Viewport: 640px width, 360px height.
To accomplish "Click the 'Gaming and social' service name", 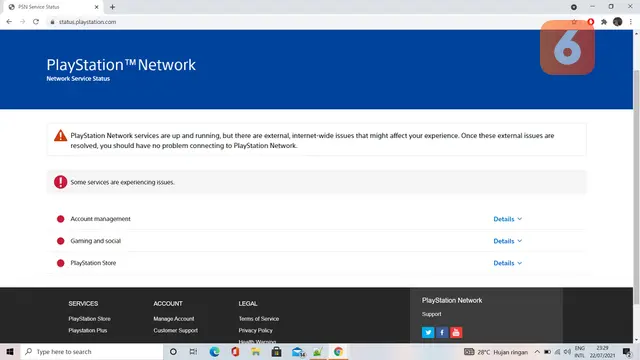I will coord(96,241).
